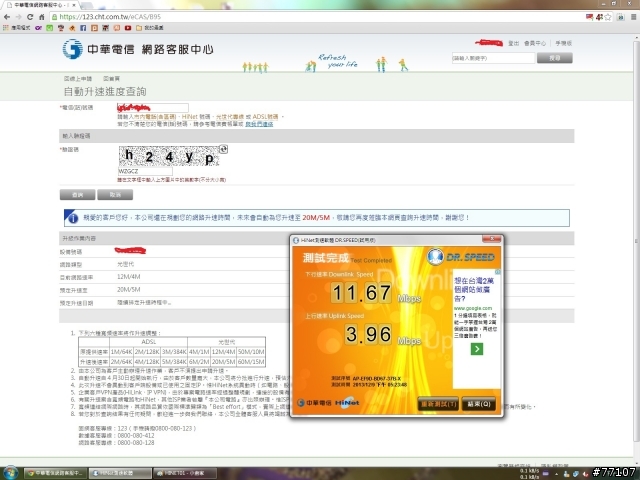640x480 pixels.
Task: Click the contact us link under phone field
Action: (259, 124)
